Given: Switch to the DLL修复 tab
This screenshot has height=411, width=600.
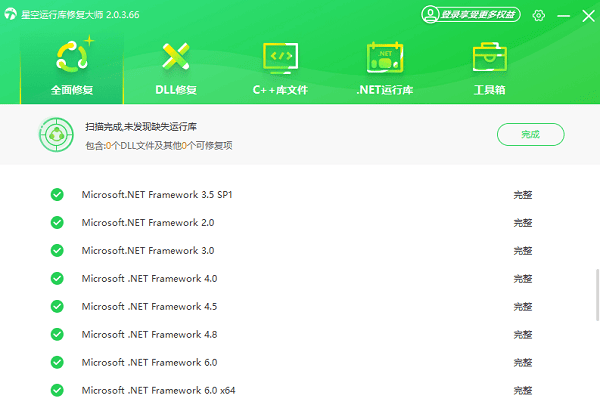Looking at the screenshot, I should pos(176,66).
